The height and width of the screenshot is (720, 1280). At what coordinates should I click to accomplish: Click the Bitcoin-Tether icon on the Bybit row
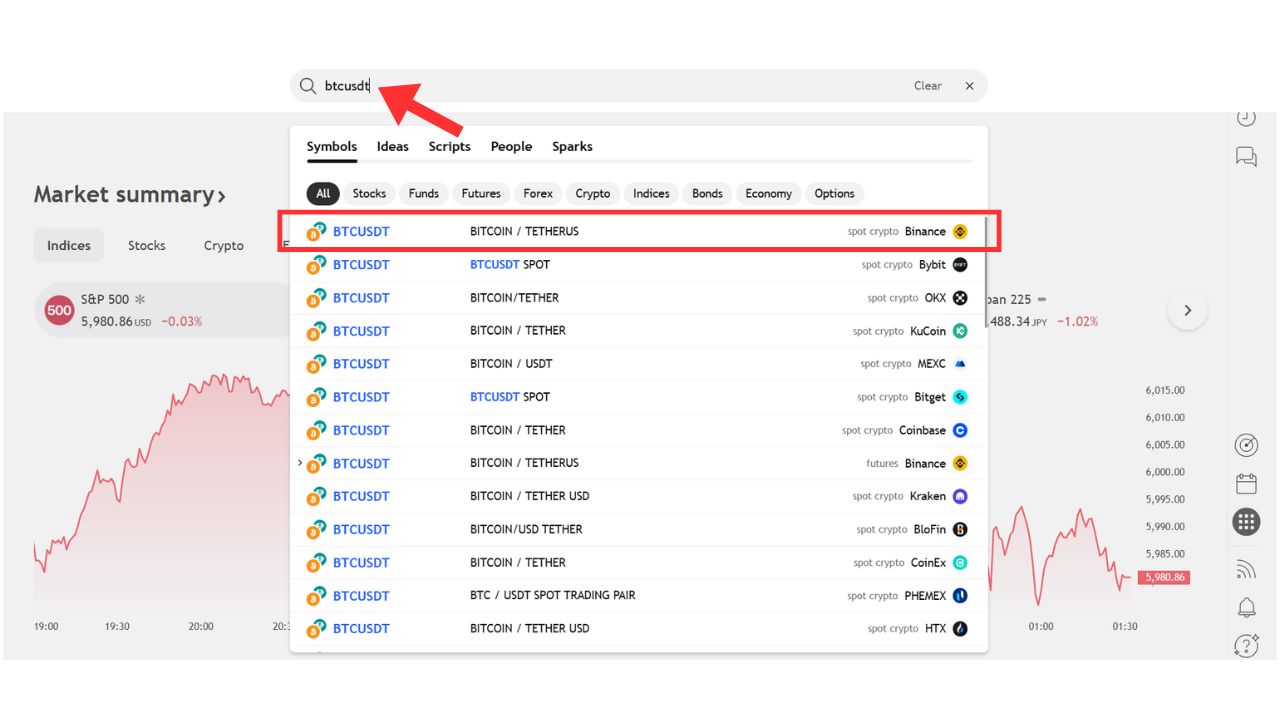(x=316, y=265)
